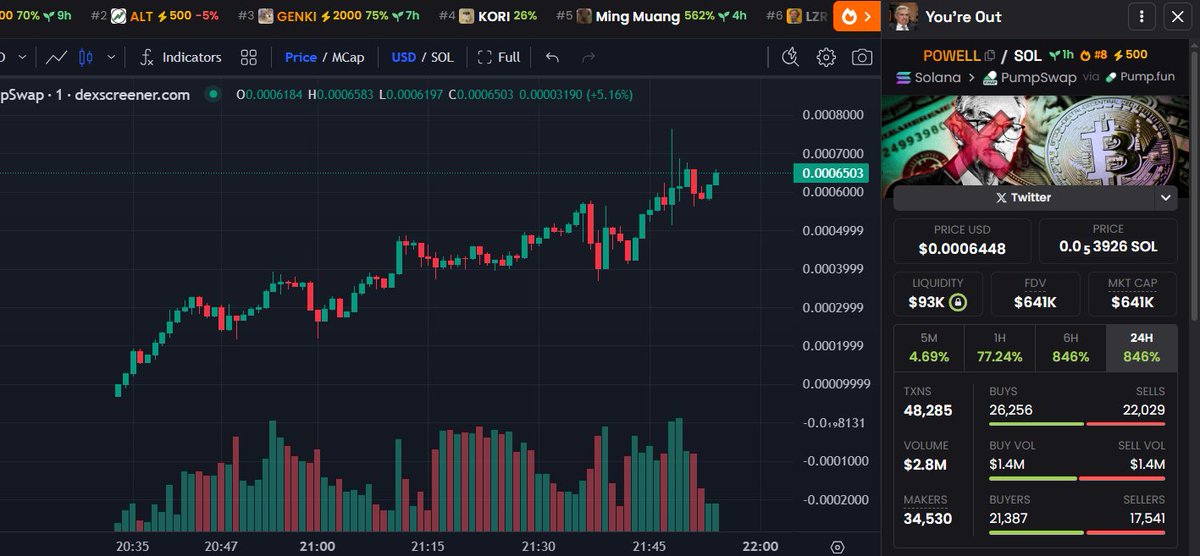
Task: Toggle chart to MCap mode
Action: click(349, 57)
